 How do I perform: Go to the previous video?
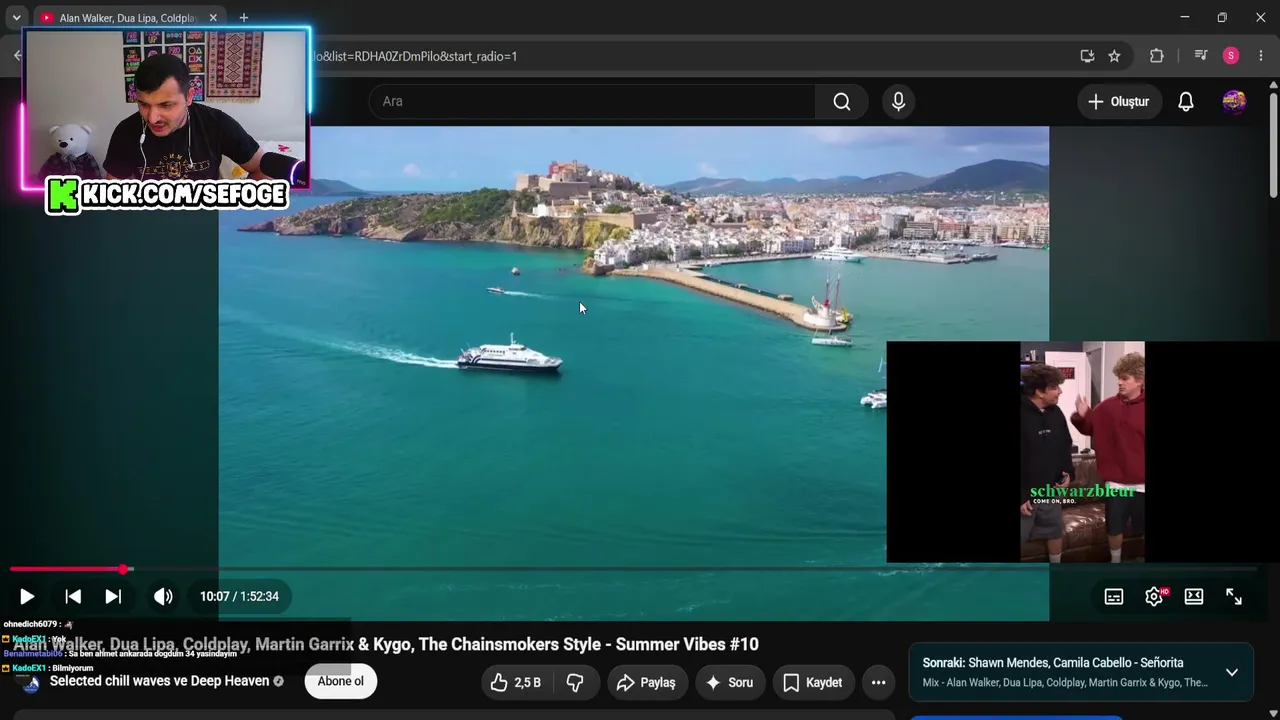(x=73, y=596)
